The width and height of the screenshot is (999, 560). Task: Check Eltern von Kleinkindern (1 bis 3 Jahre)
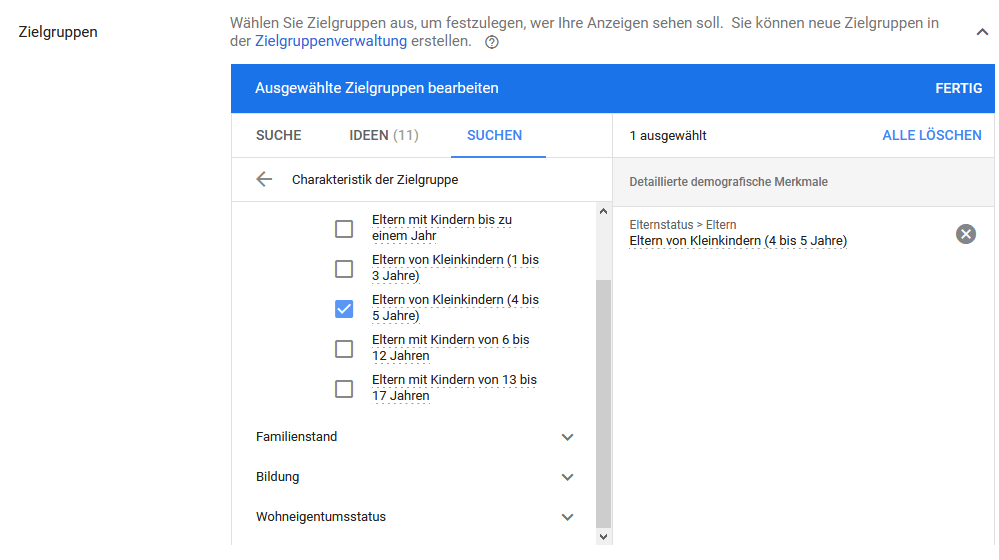344,269
